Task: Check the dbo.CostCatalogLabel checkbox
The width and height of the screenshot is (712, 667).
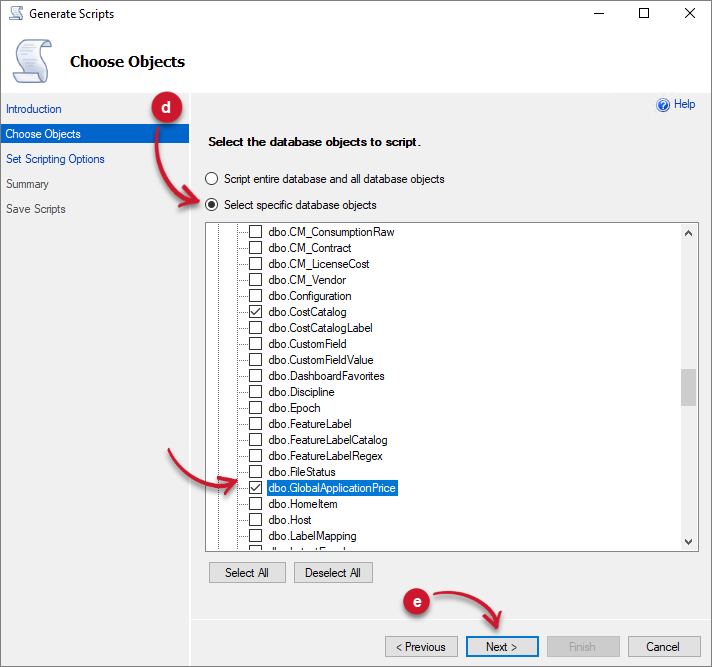Action: tap(256, 327)
